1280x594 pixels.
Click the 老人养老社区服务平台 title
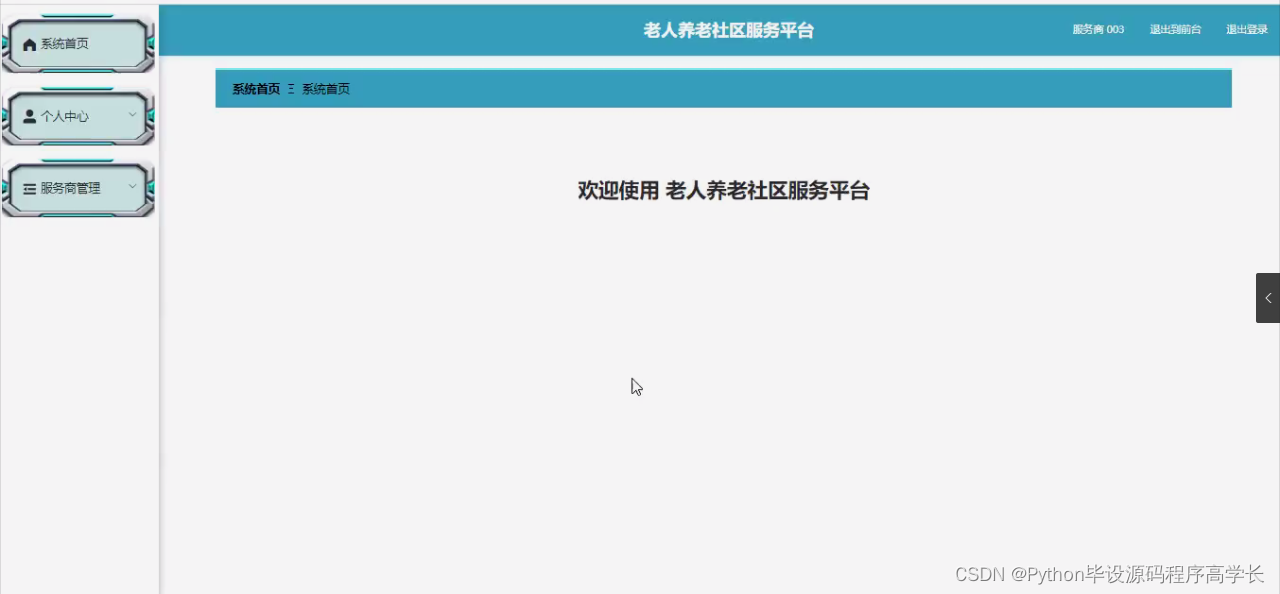click(728, 30)
